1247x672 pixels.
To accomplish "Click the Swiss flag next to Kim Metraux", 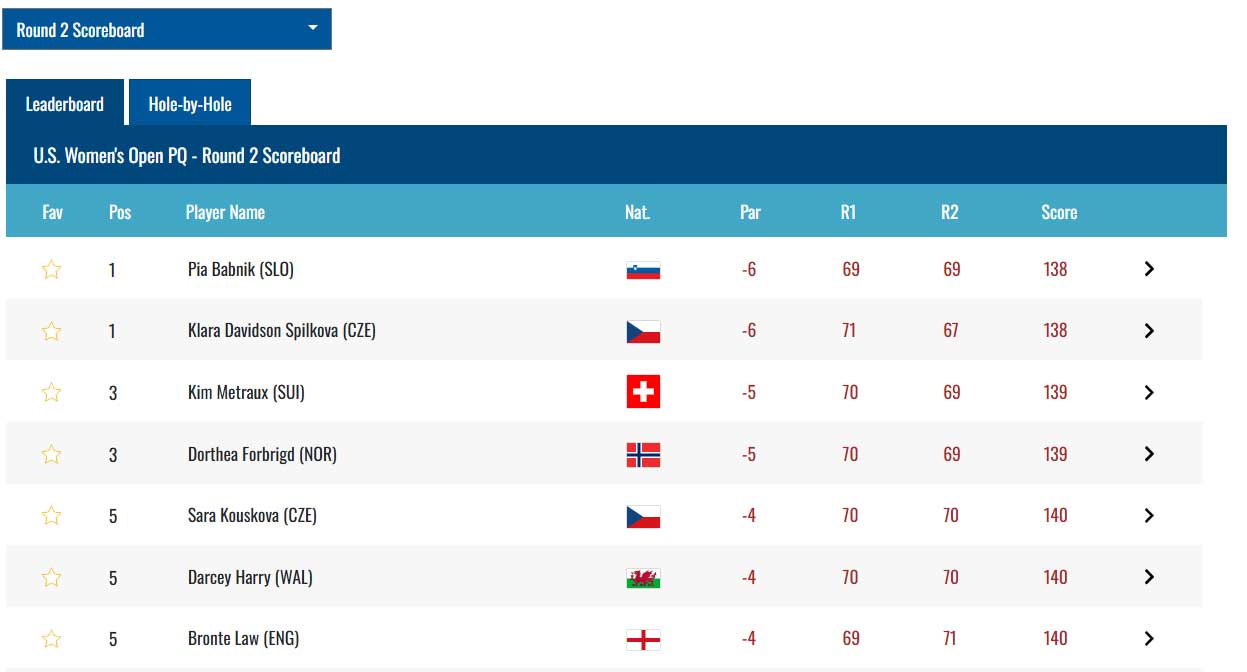I will click(x=643, y=393).
